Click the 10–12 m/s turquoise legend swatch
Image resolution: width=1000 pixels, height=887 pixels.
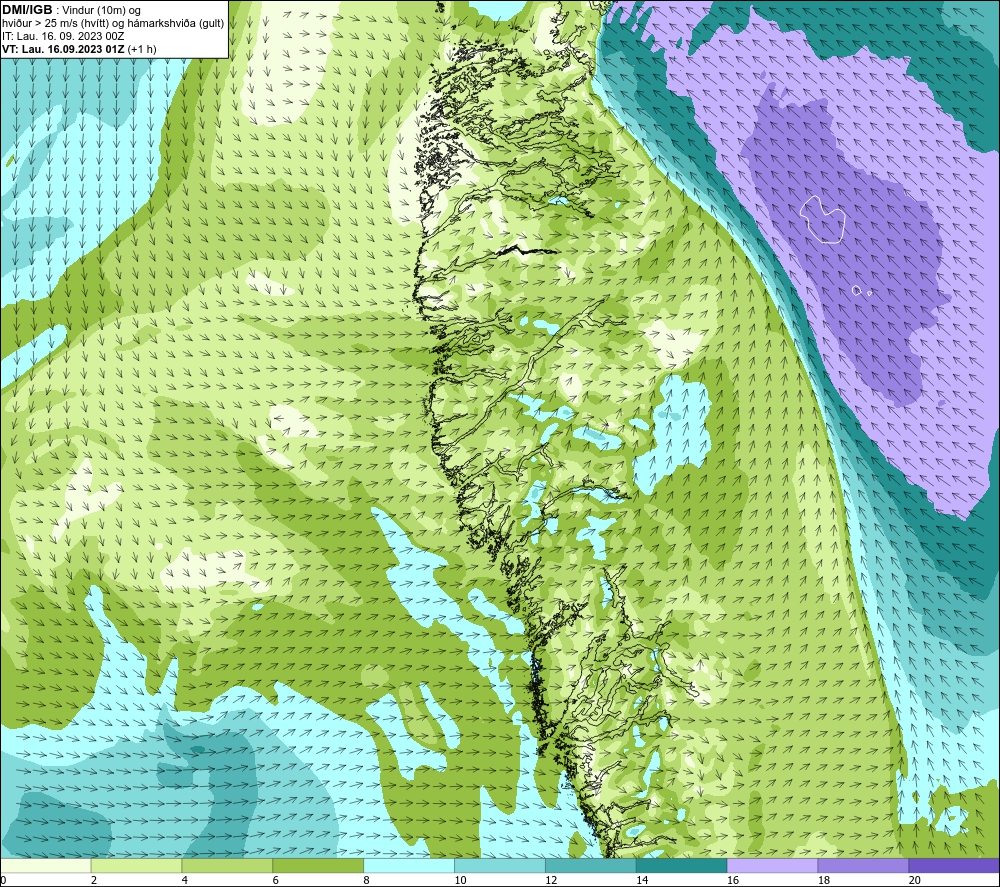pyautogui.click(x=500, y=865)
